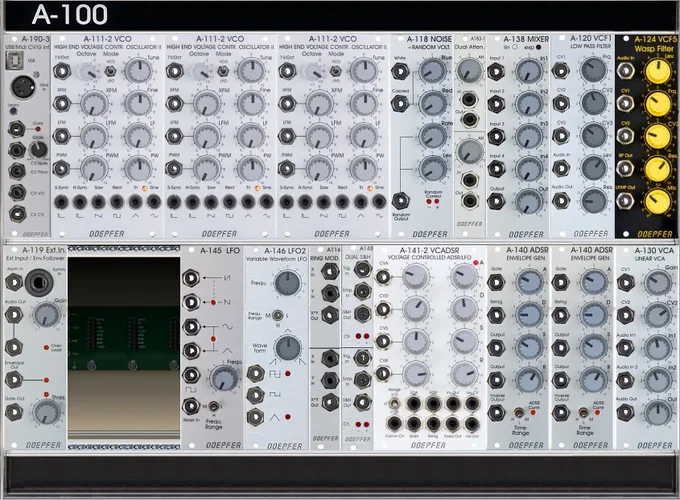Adjust the In2 knob on A-138 Mixer
This screenshot has width=680, height=500.
tap(529, 104)
